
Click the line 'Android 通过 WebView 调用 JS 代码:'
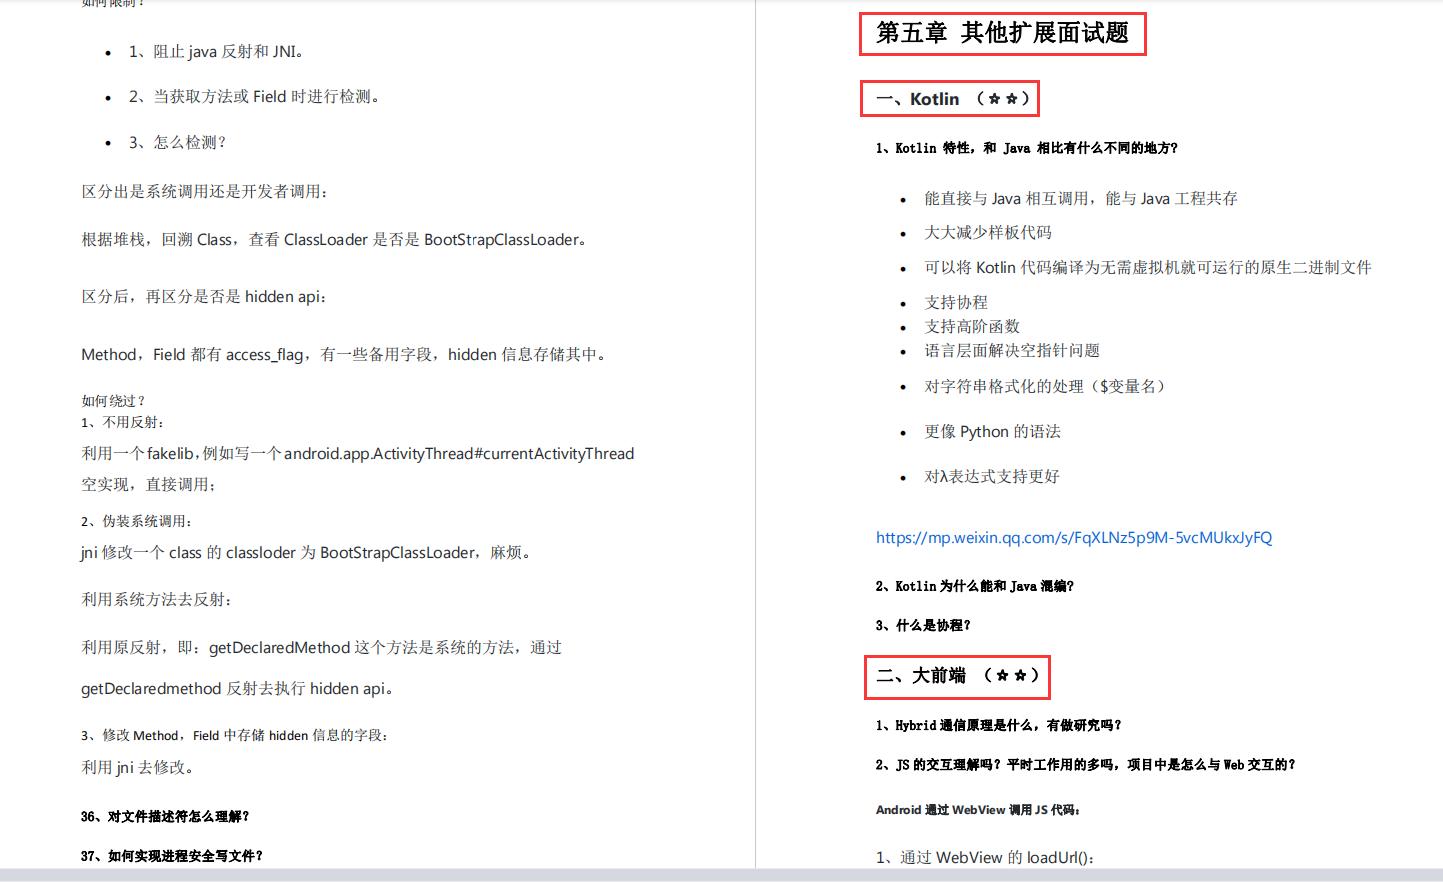(978, 810)
